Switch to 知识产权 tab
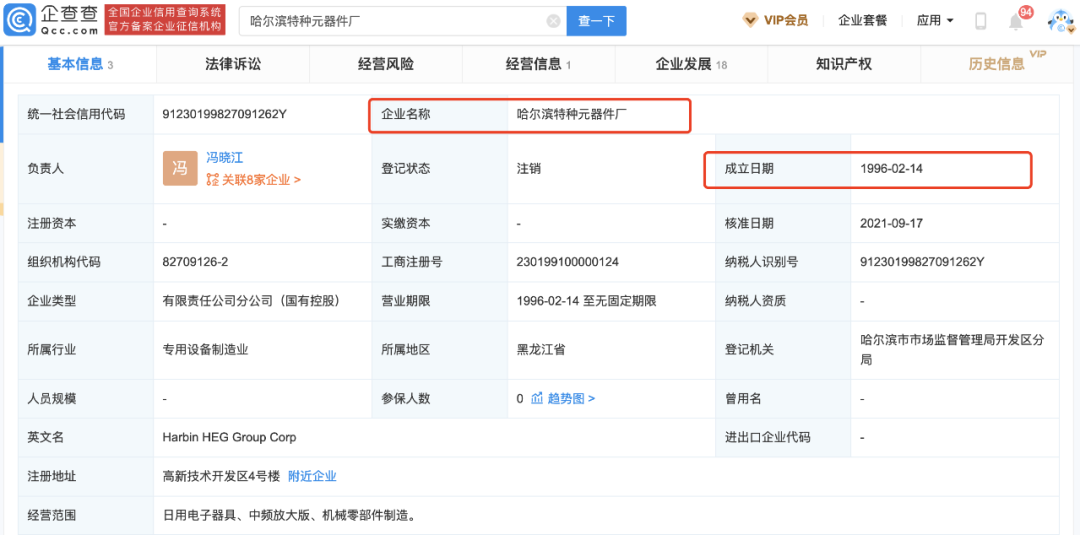The image size is (1080, 535). pyautogui.click(x=844, y=65)
